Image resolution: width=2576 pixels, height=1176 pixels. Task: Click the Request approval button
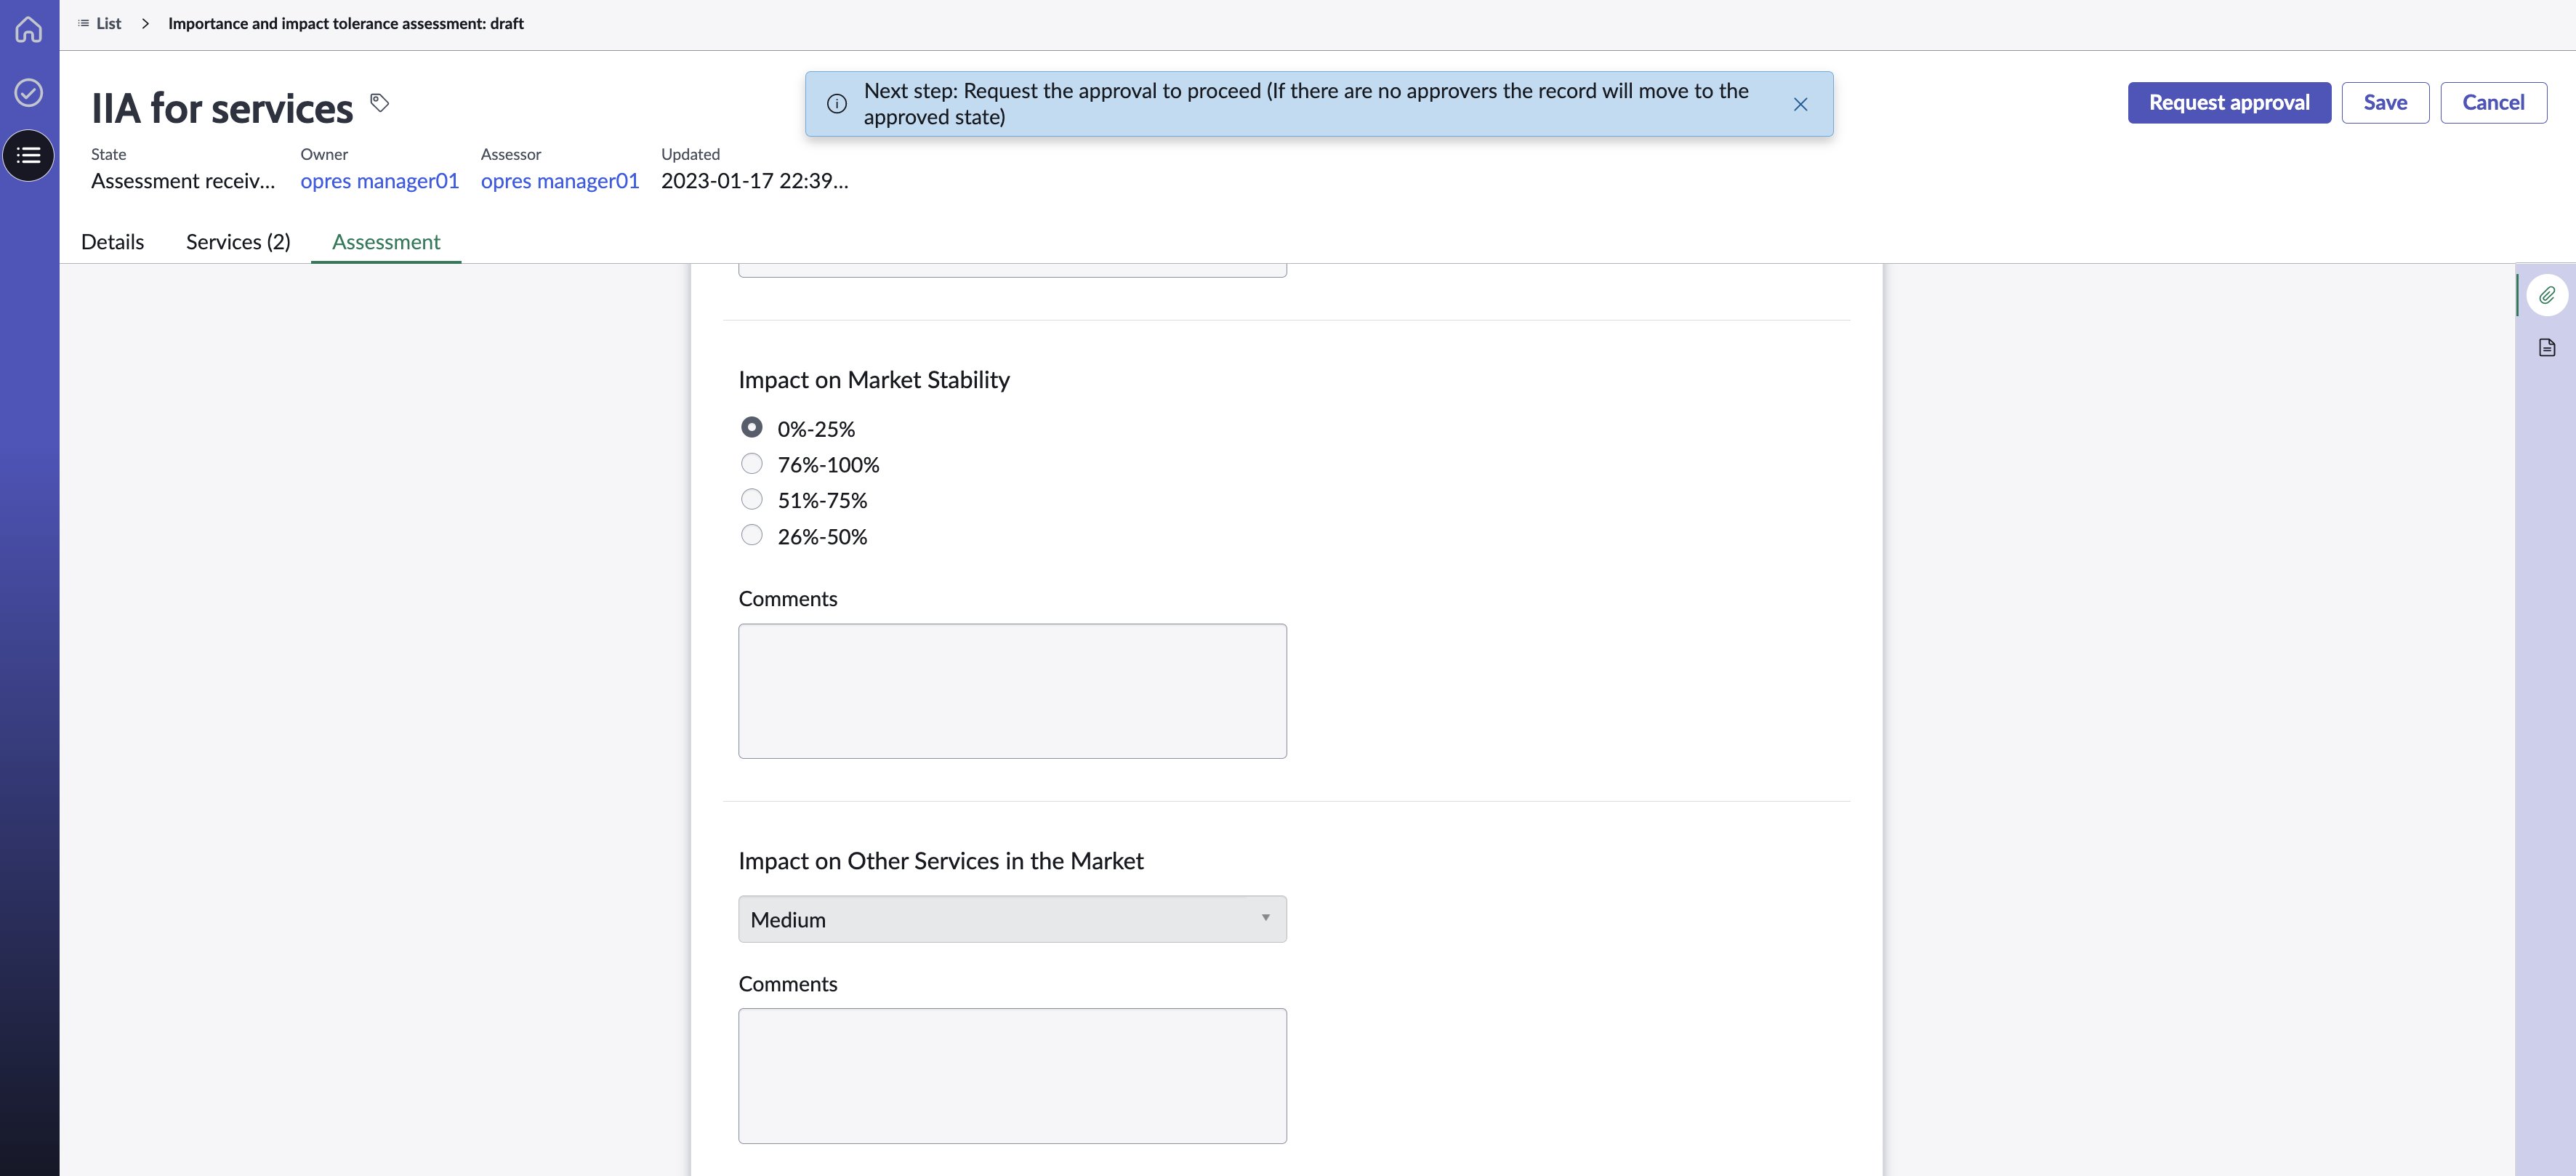[x=2229, y=103]
